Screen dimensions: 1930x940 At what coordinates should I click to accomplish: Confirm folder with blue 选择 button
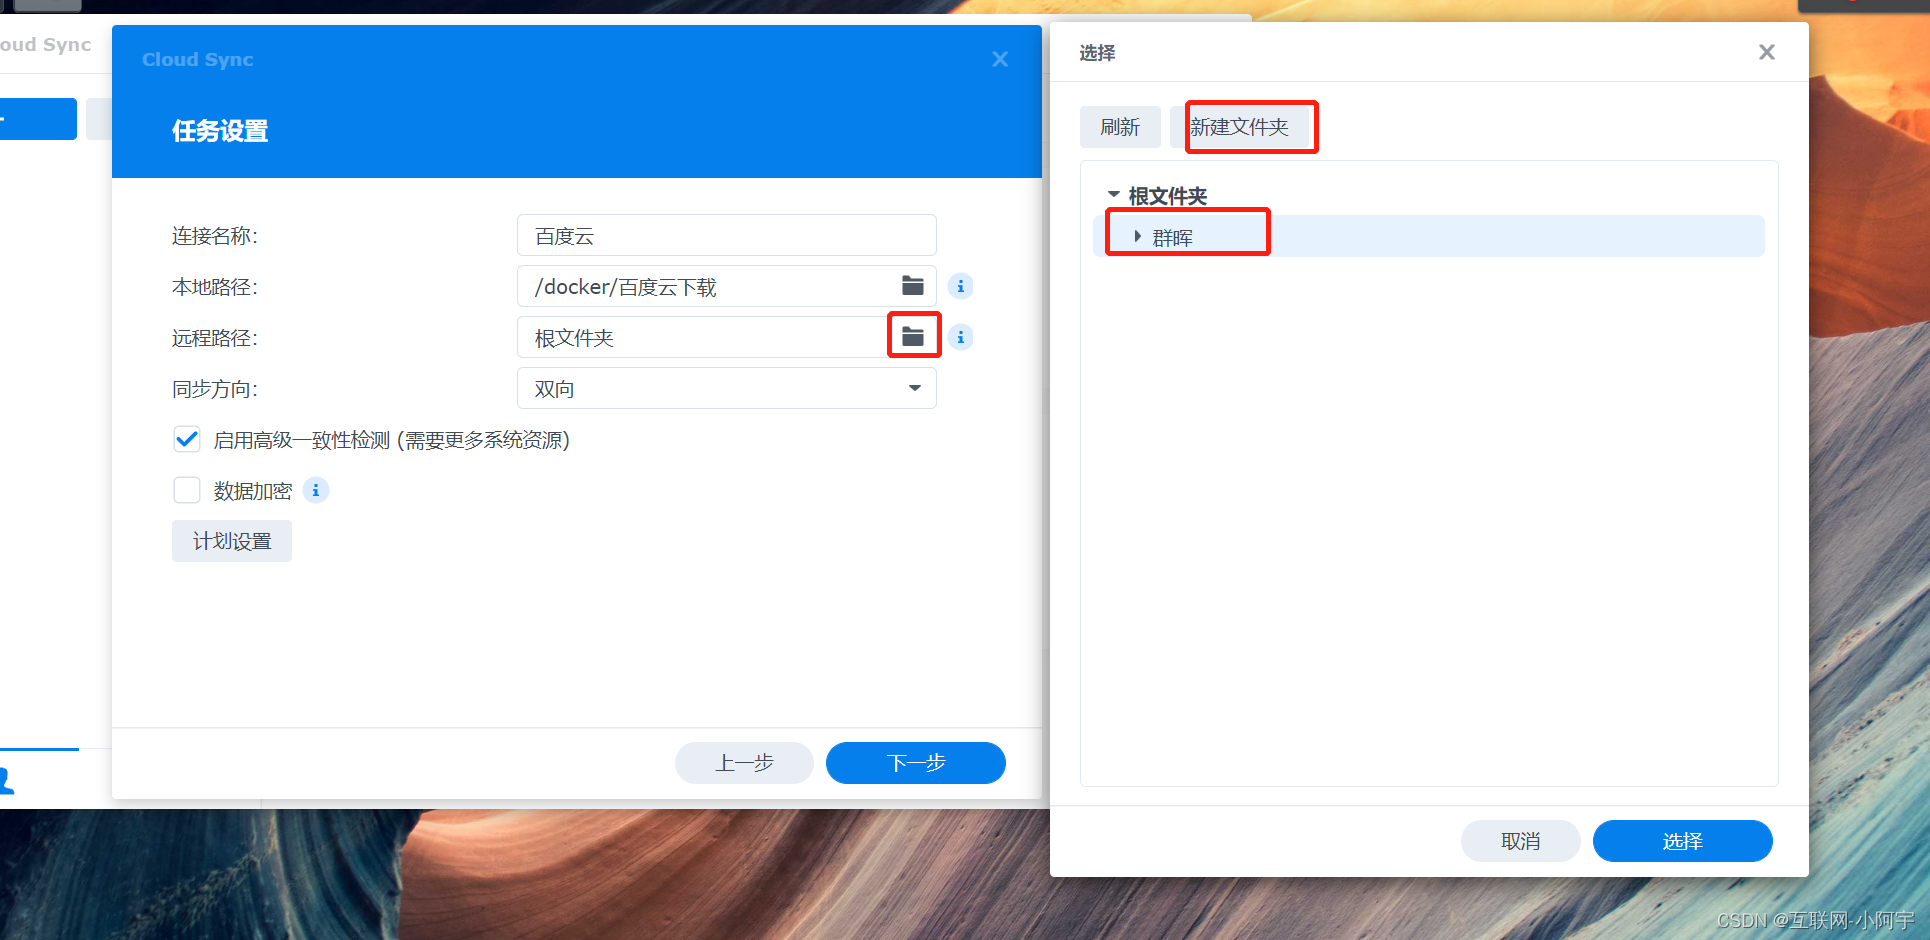pyautogui.click(x=1682, y=841)
